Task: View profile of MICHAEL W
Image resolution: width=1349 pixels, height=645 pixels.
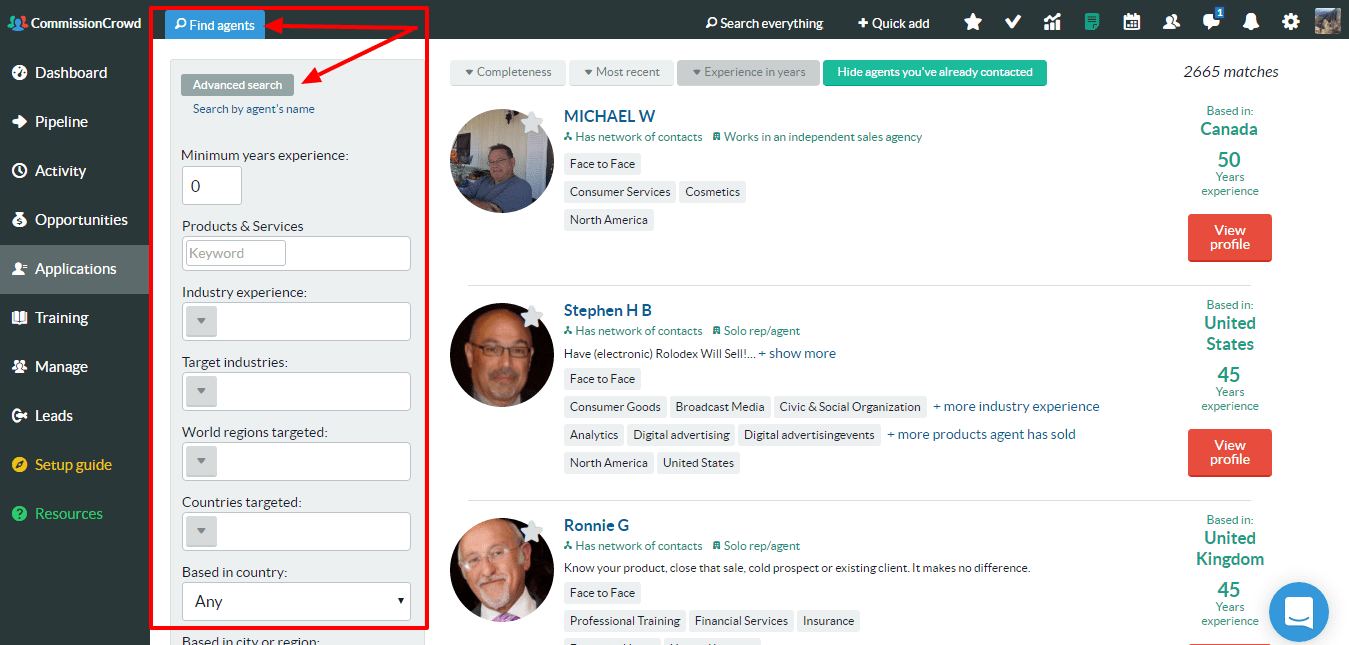Action: [1229, 238]
